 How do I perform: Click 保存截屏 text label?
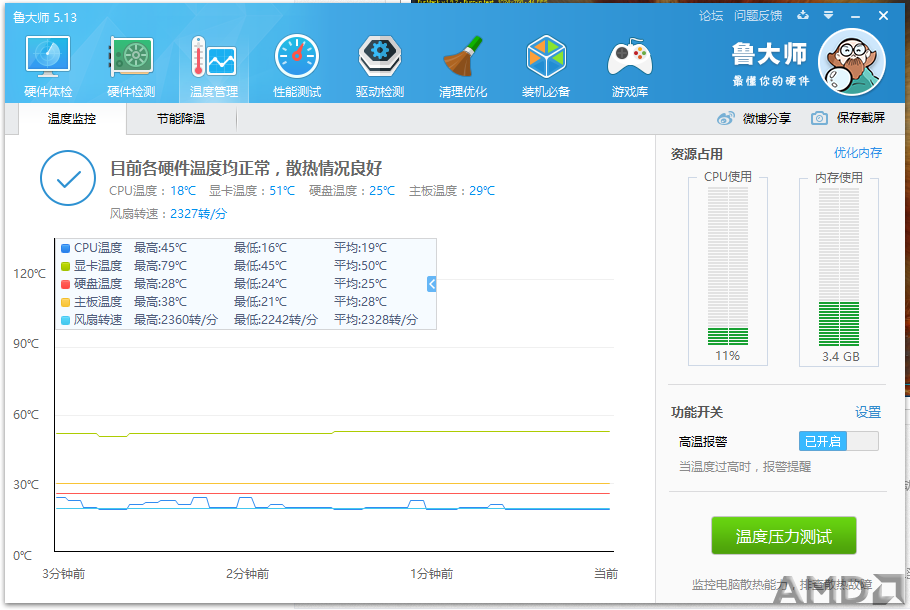point(861,118)
